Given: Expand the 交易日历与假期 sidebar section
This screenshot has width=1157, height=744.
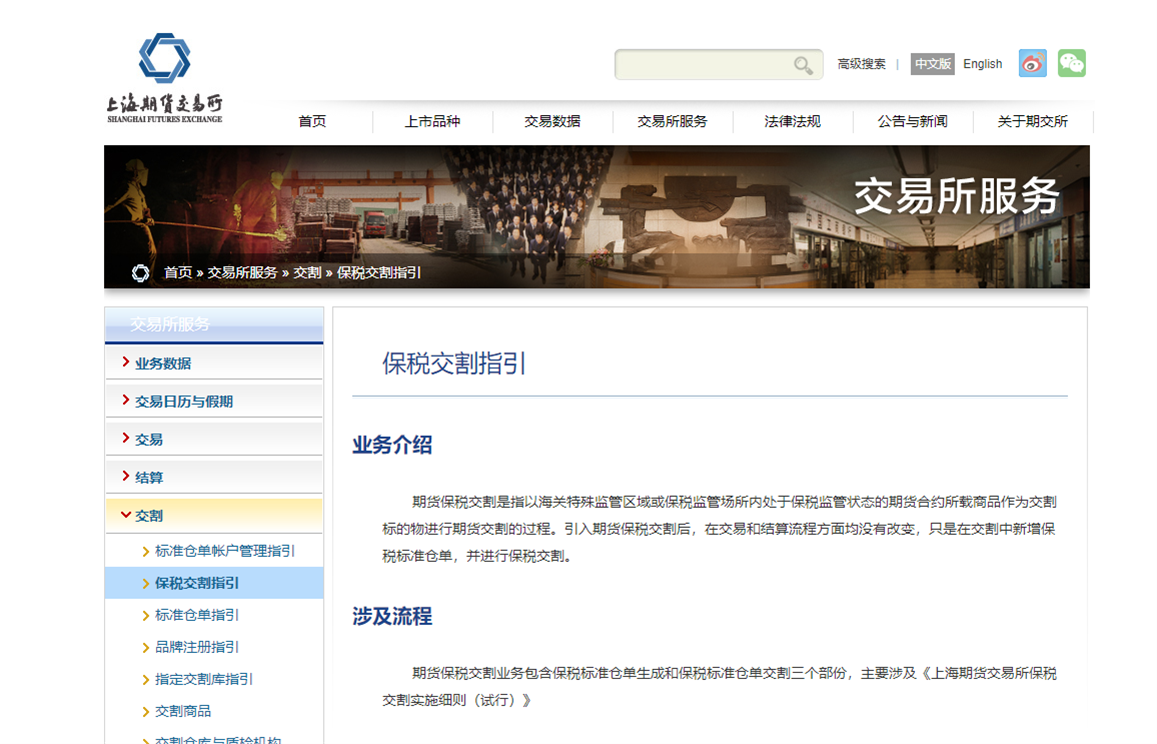Looking at the screenshot, I should [x=214, y=401].
